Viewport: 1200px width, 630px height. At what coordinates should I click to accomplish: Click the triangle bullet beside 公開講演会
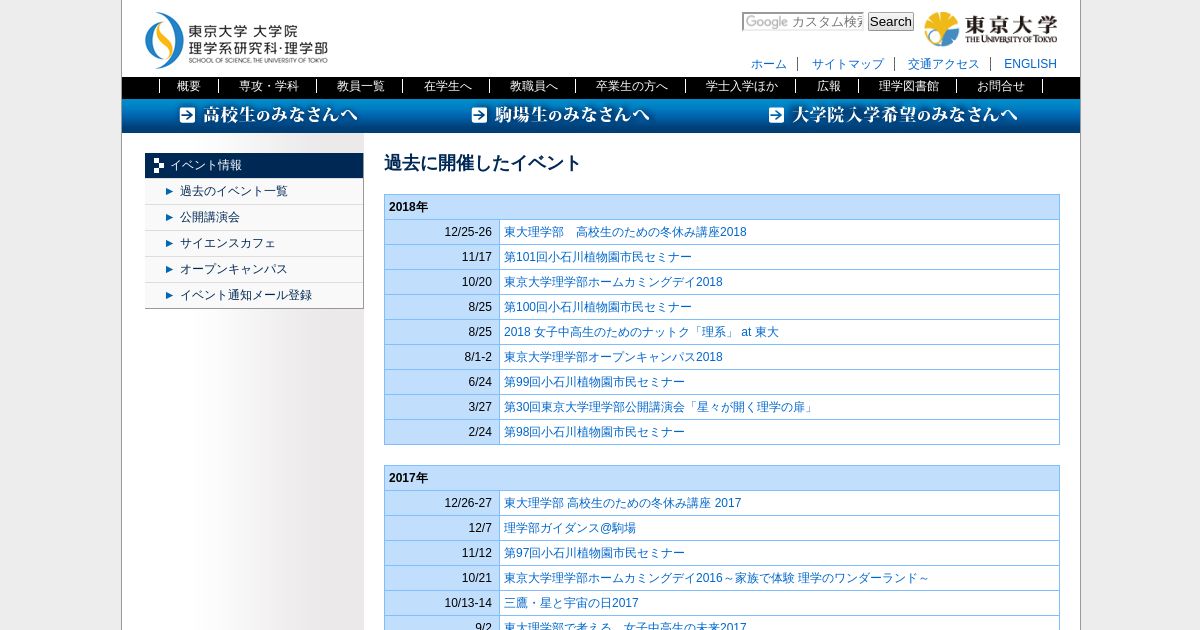pos(169,217)
